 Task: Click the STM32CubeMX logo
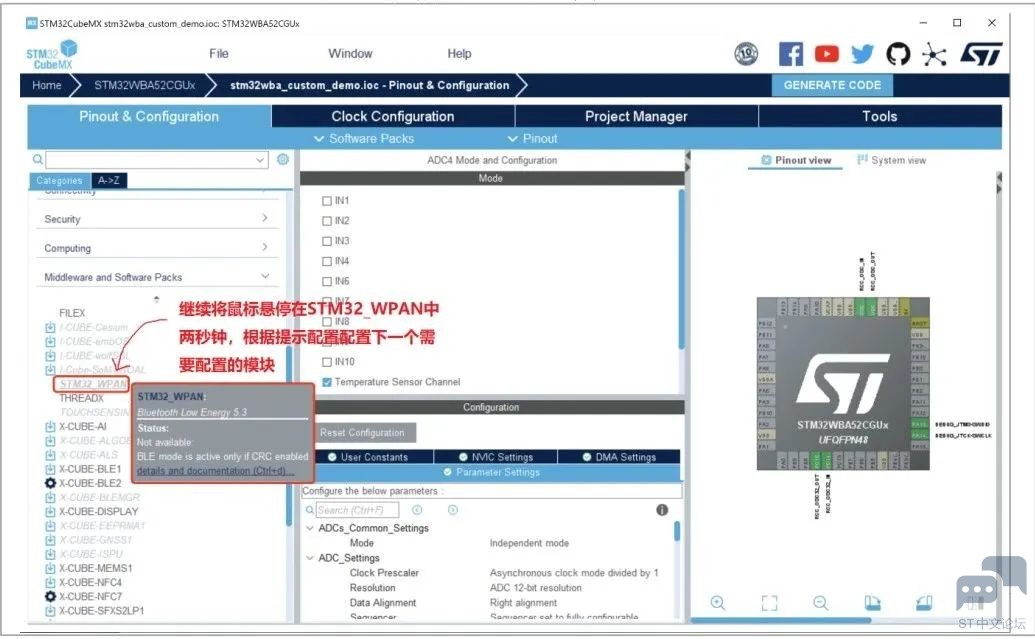point(51,55)
